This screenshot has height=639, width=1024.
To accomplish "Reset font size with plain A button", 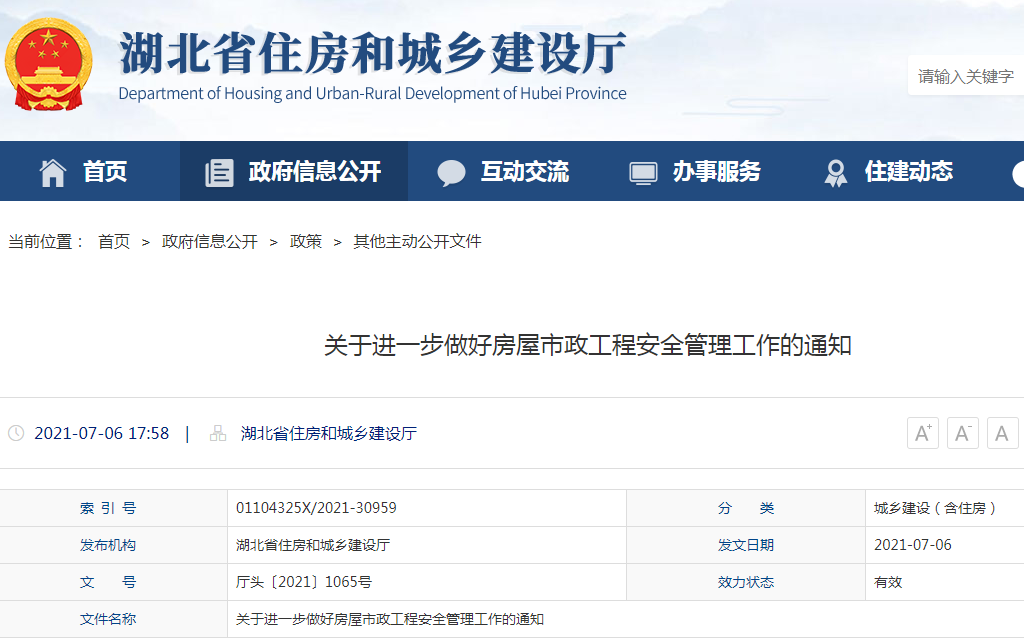I will pos(1002,433).
